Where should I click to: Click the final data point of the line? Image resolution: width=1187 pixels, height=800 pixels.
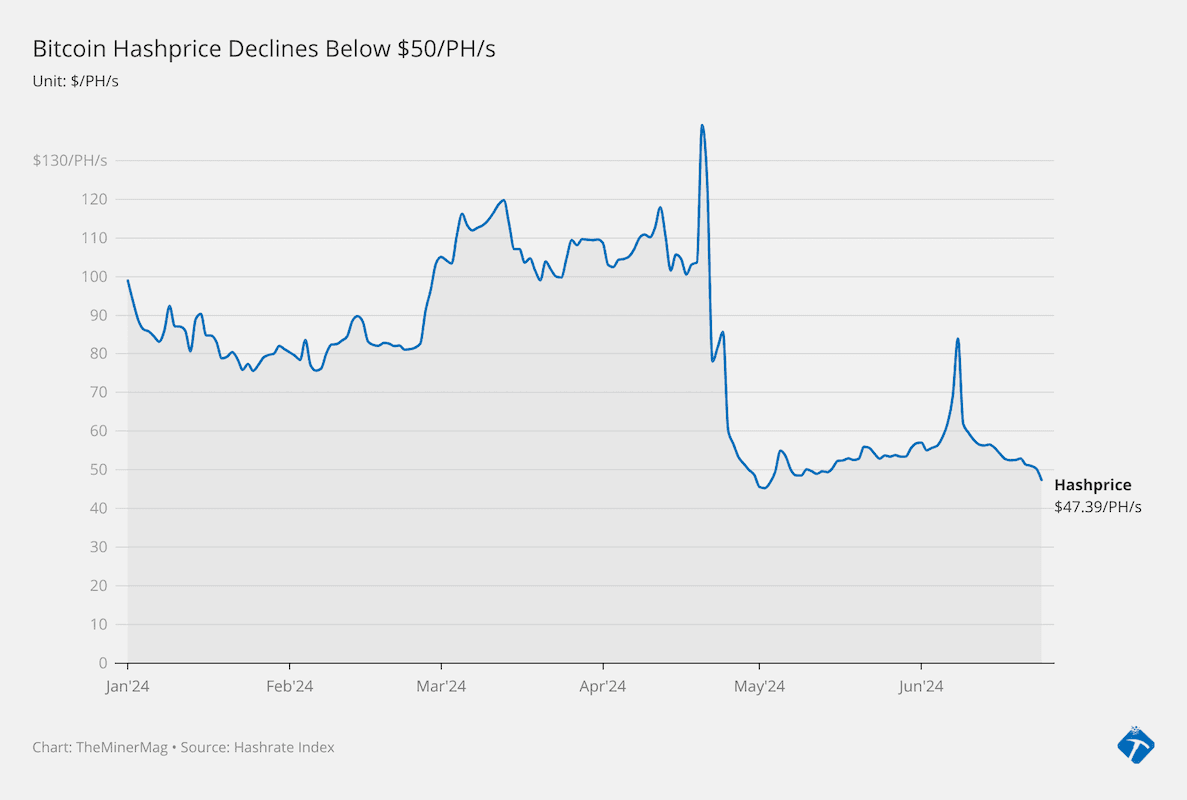point(1041,480)
